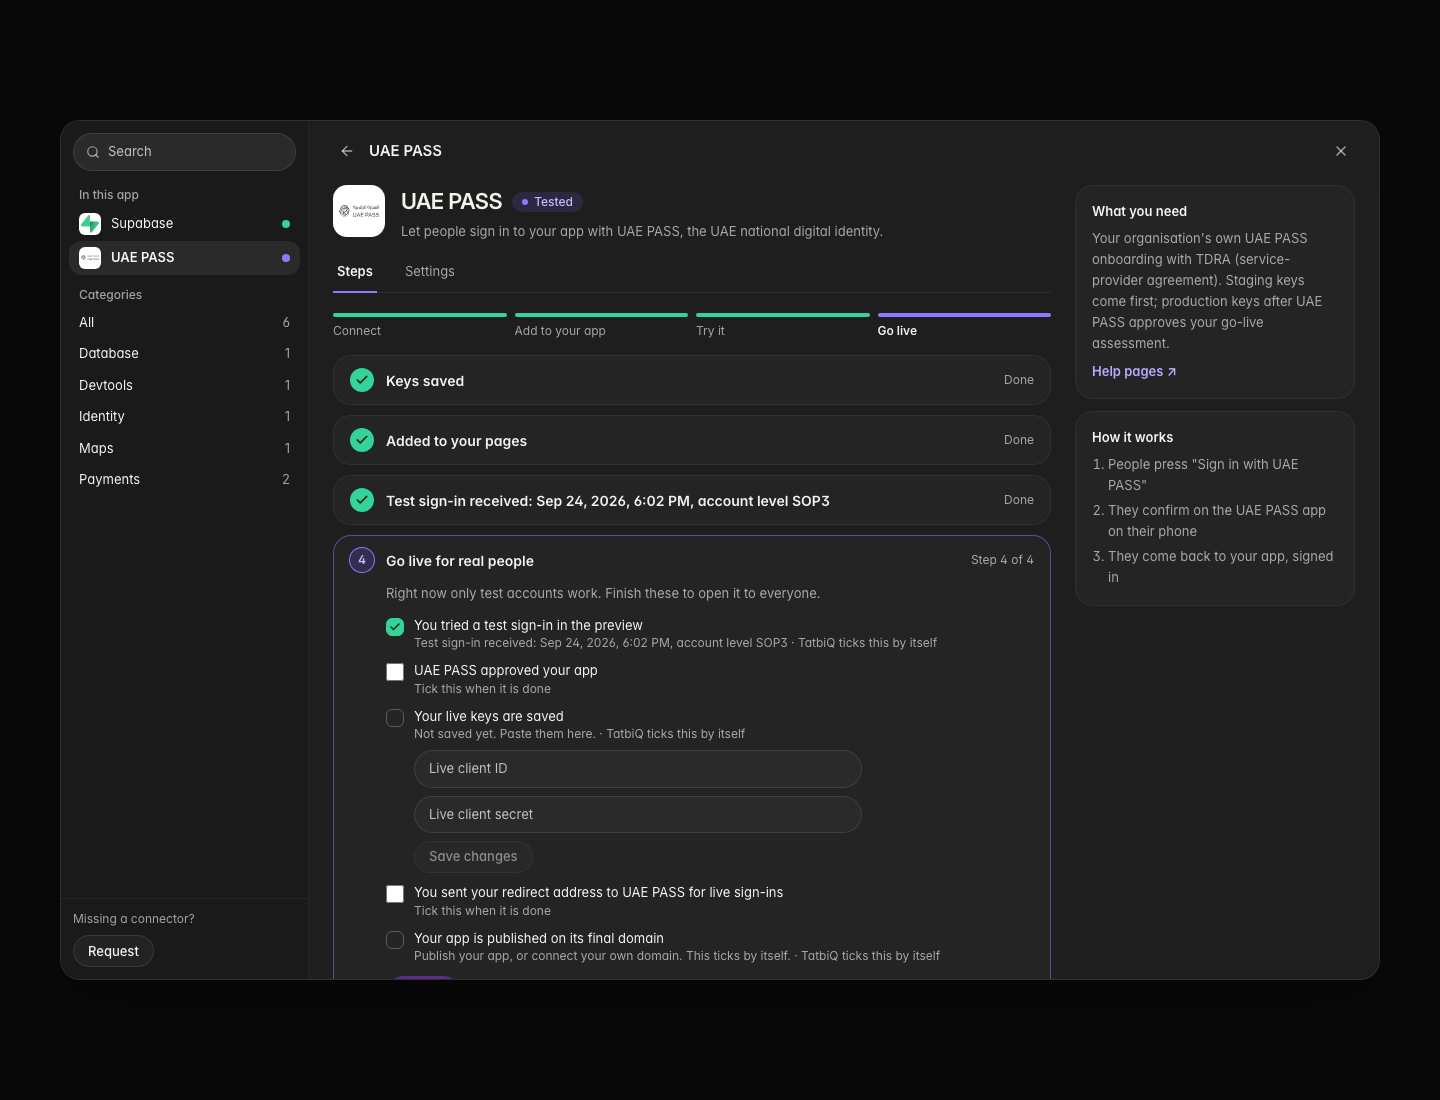Image resolution: width=1440 pixels, height=1100 pixels.
Task: Show All connector categories
Action: click(184, 323)
